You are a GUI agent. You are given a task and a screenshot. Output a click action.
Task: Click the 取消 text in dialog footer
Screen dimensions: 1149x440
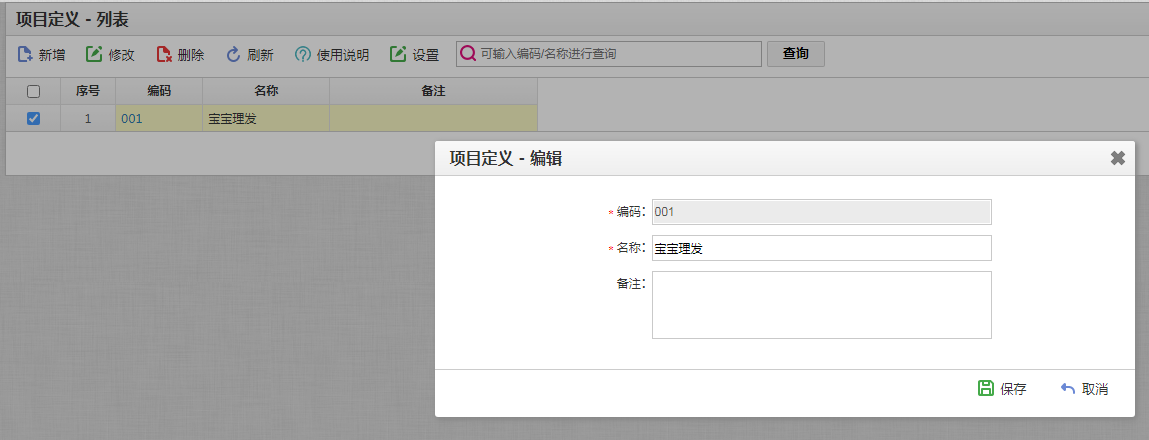tap(1095, 389)
